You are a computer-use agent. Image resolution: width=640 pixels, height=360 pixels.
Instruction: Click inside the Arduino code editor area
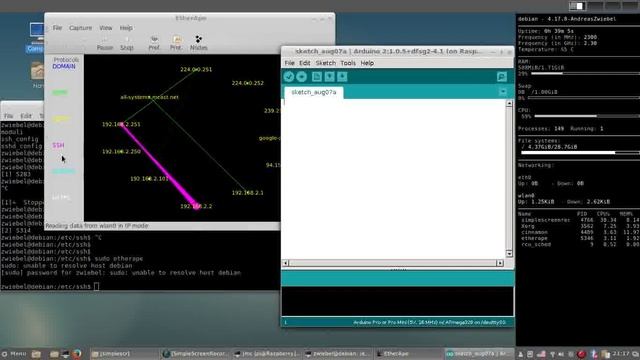[x=395, y=179]
